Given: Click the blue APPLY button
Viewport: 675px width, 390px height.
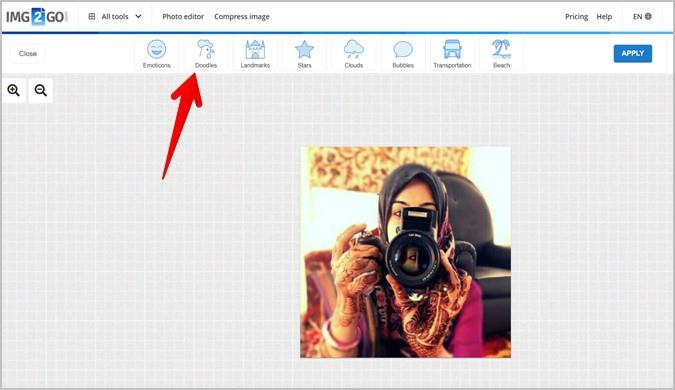Looking at the screenshot, I should point(633,53).
